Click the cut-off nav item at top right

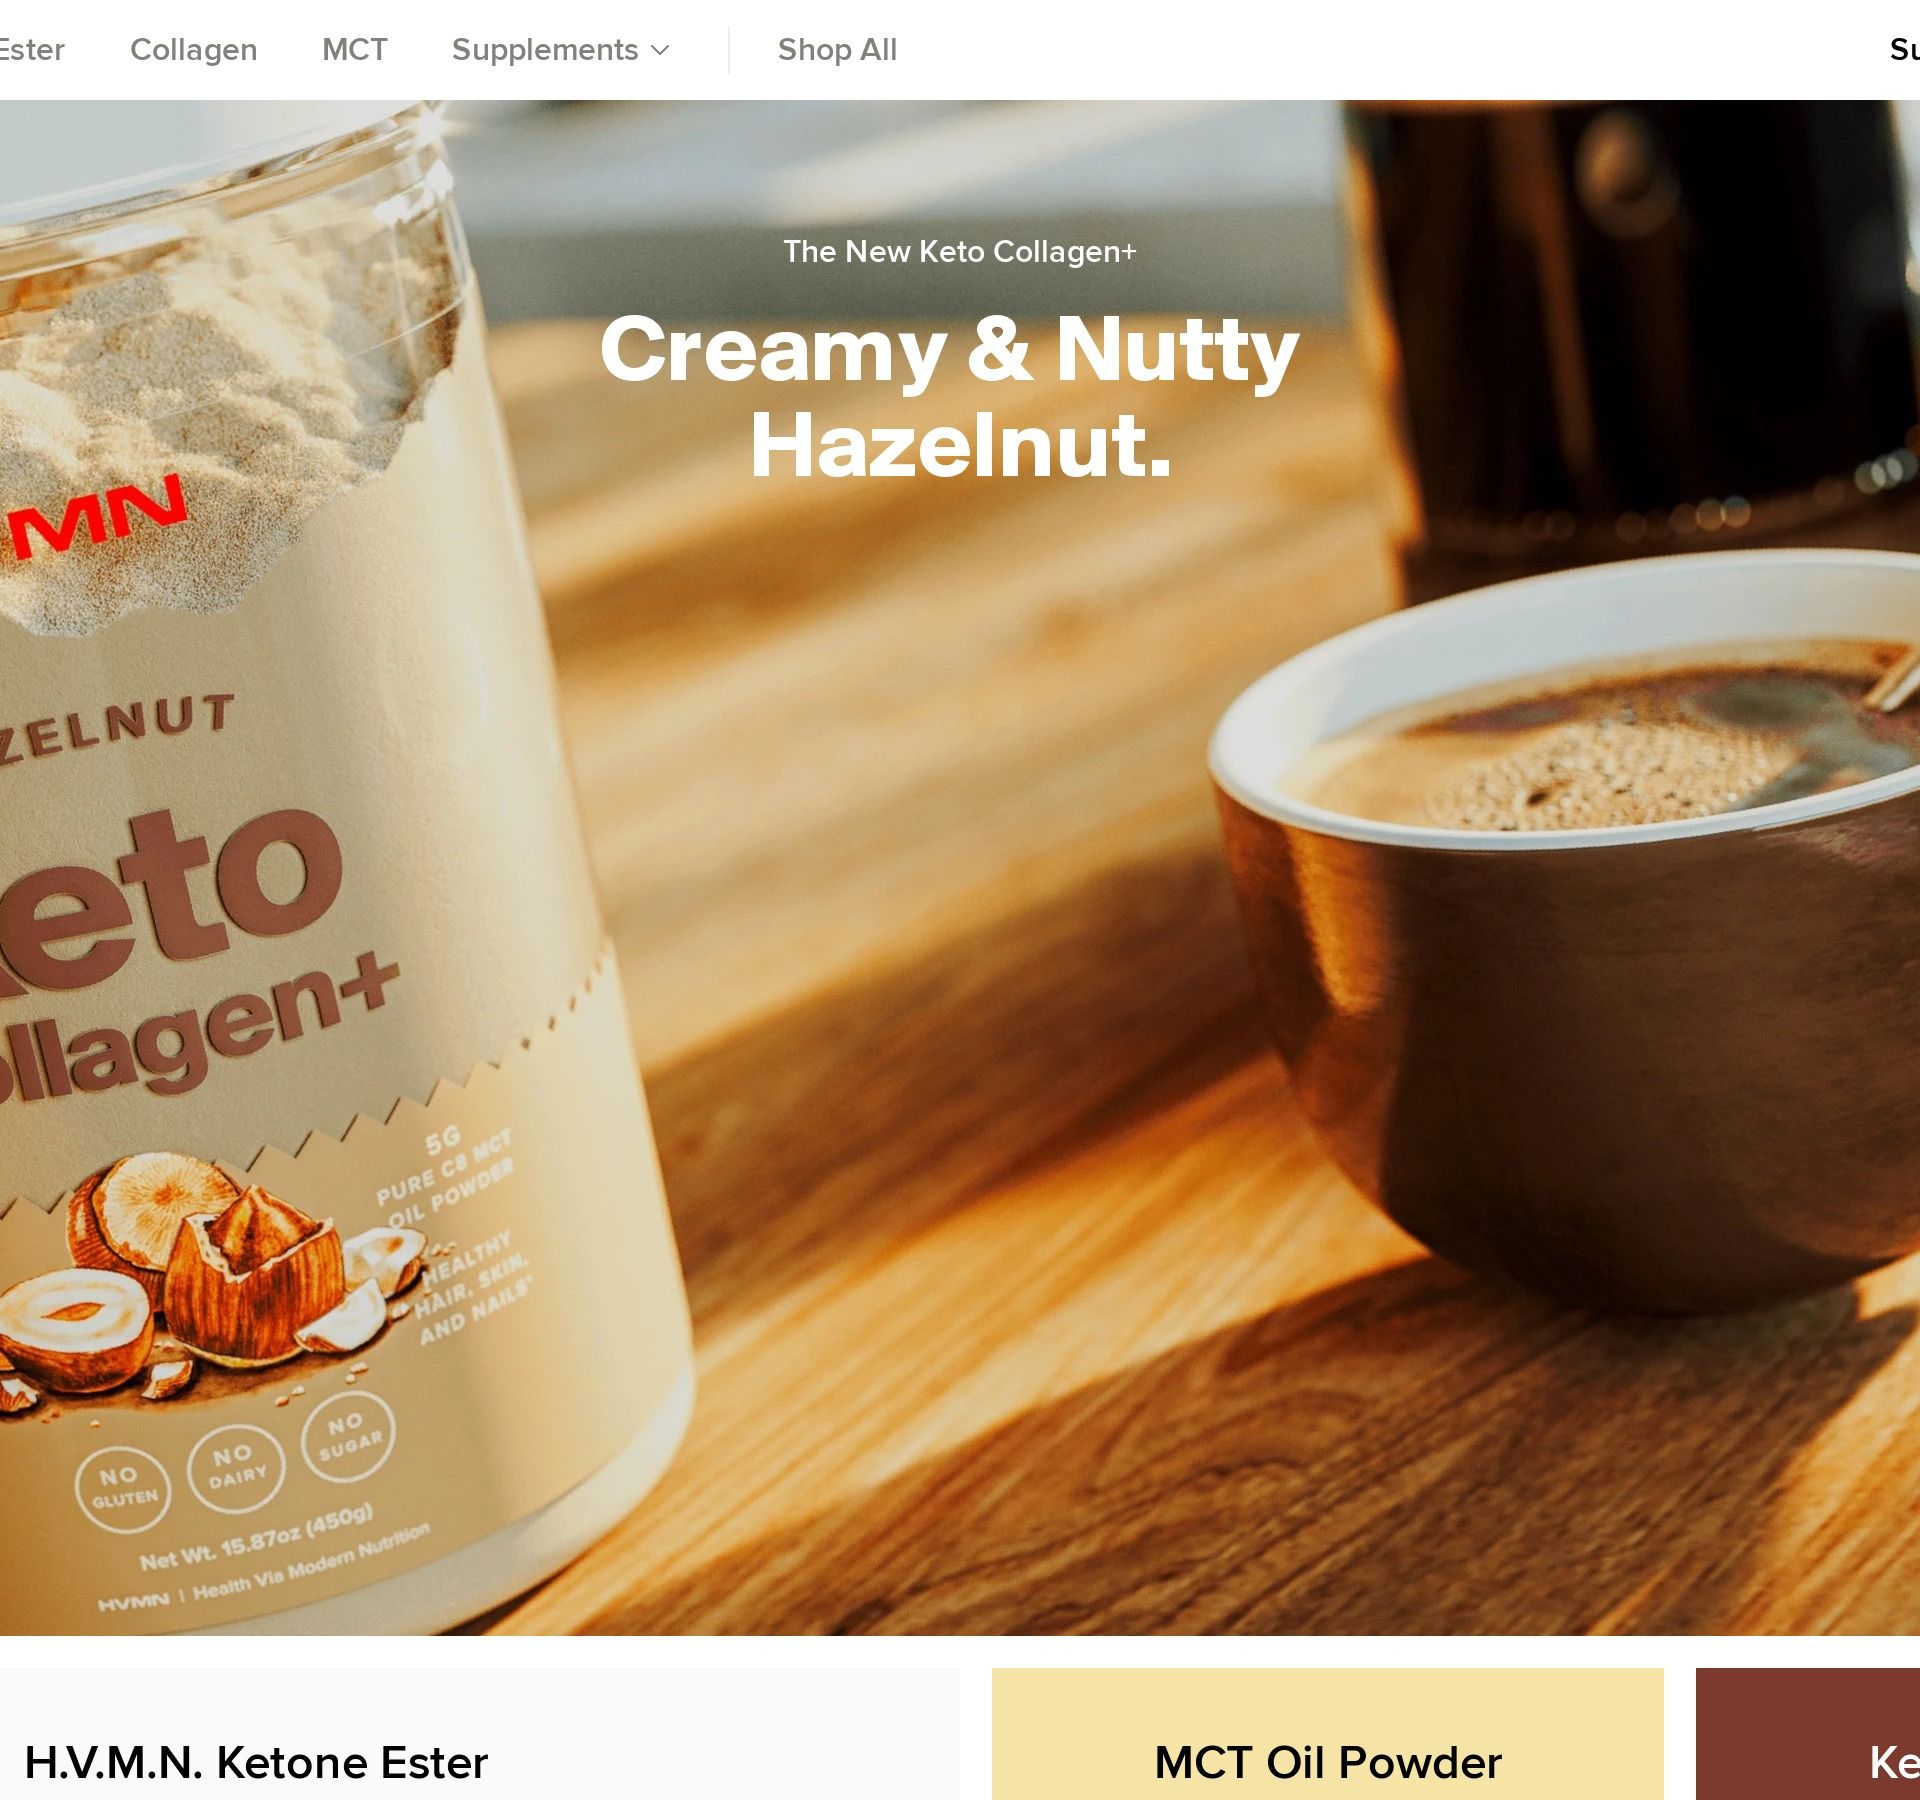click(x=1904, y=50)
